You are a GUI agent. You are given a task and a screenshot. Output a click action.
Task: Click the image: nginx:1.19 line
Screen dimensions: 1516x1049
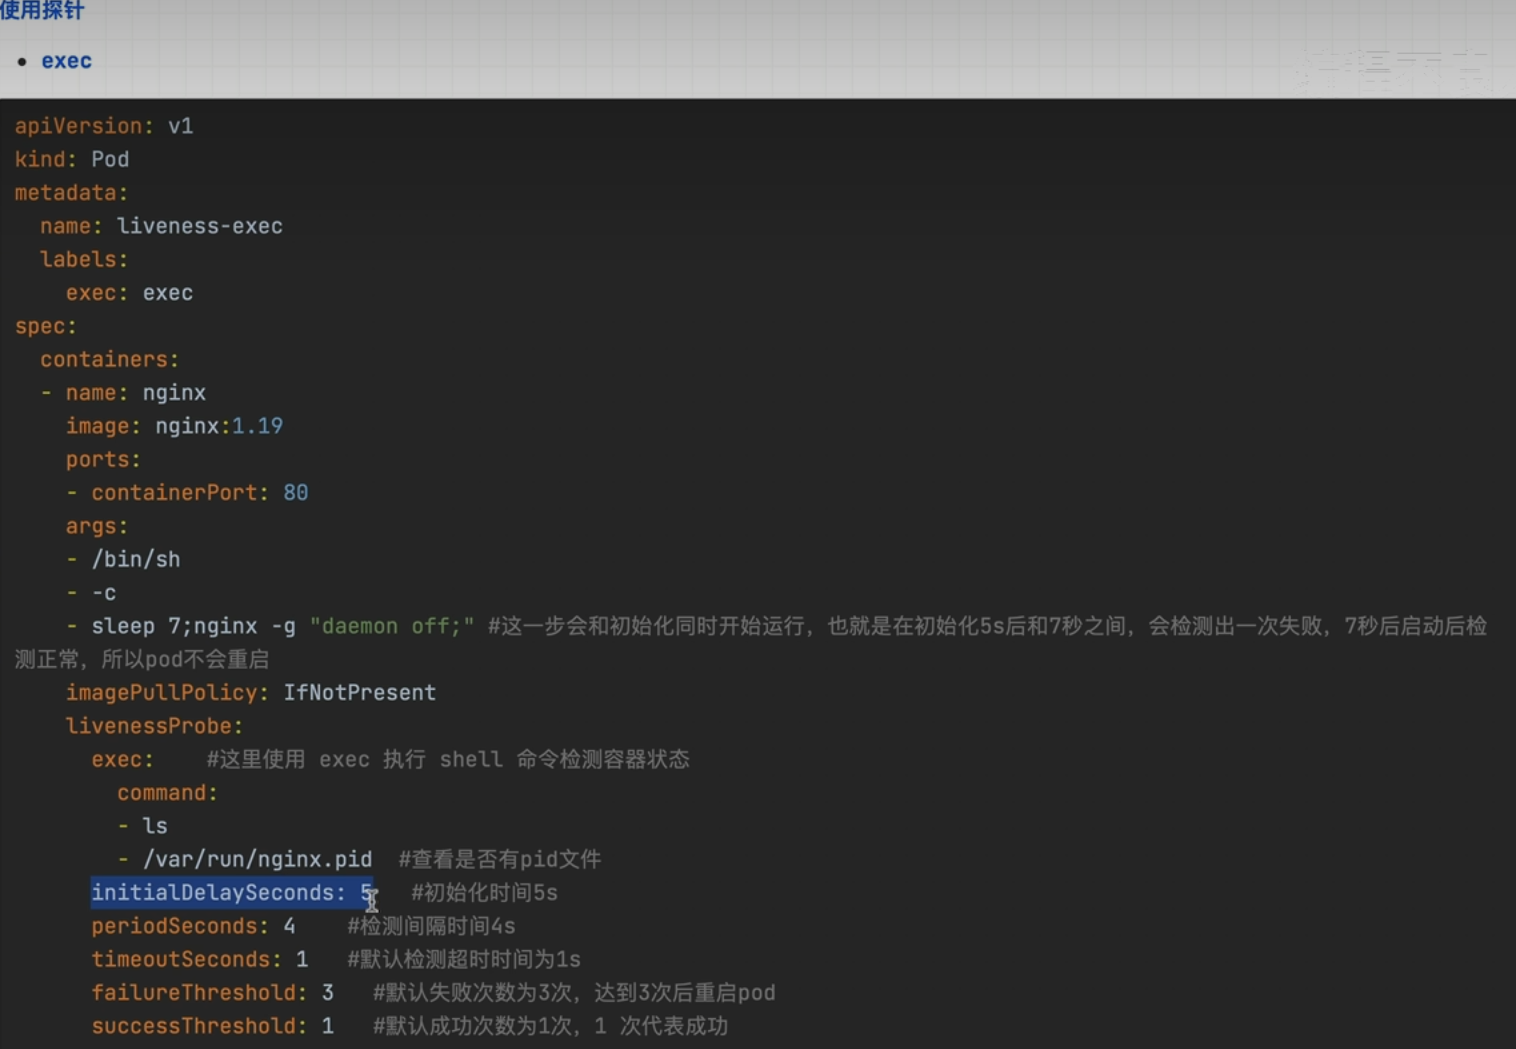point(174,425)
